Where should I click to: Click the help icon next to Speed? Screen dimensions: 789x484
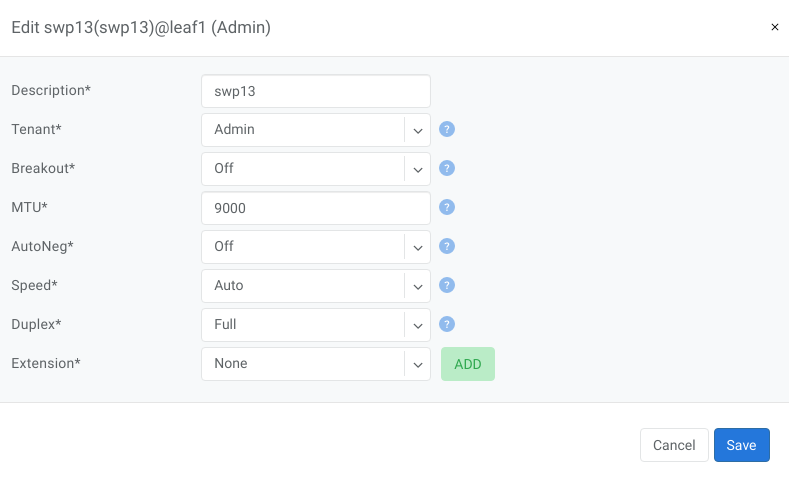click(x=448, y=285)
